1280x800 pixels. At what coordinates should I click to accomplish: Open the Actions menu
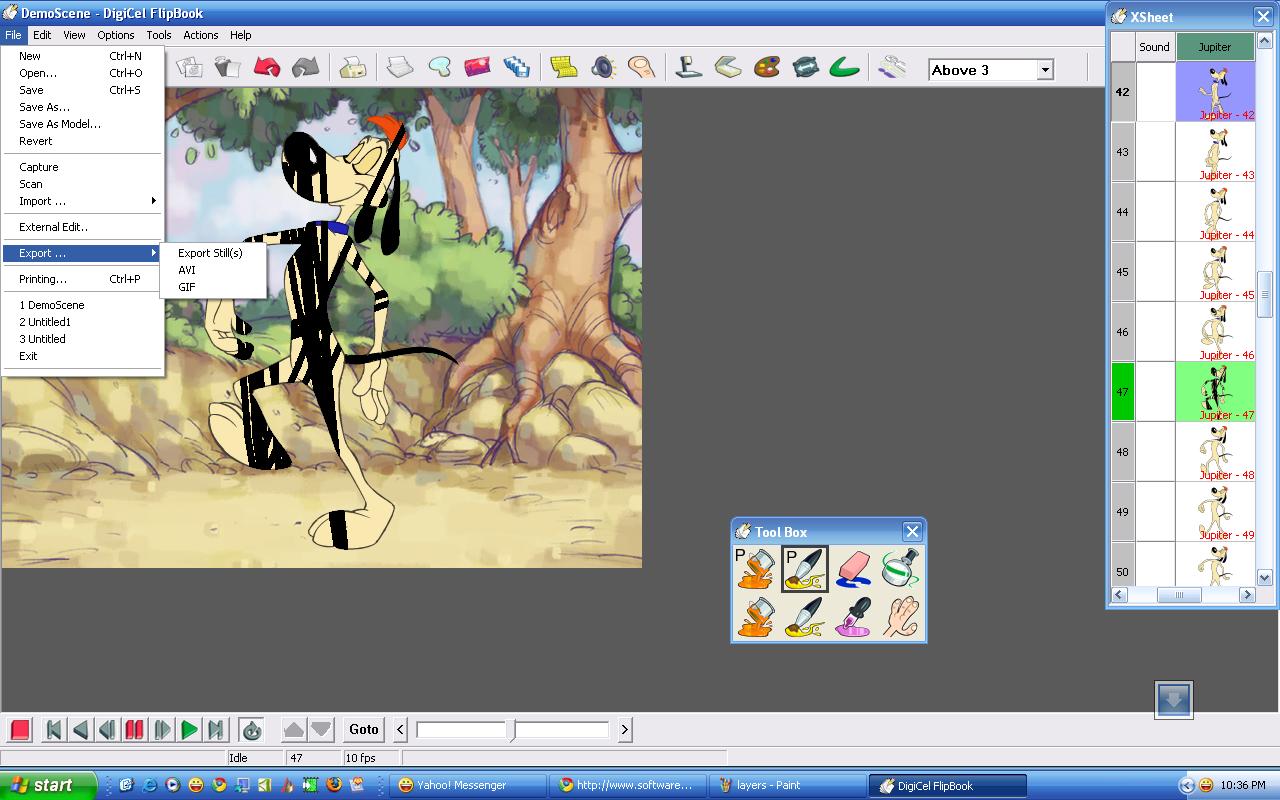point(200,35)
